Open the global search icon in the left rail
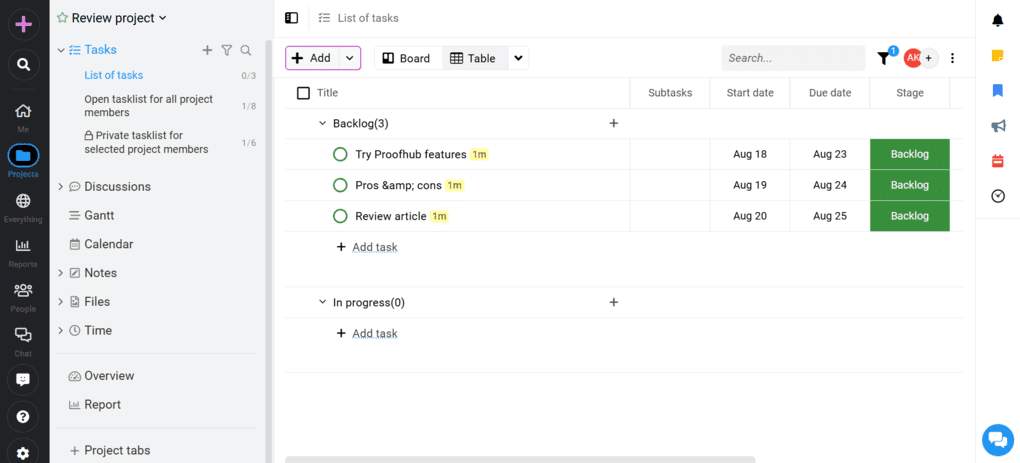Image resolution: width=1020 pixels, height=463 pixels. coord(23,64)
